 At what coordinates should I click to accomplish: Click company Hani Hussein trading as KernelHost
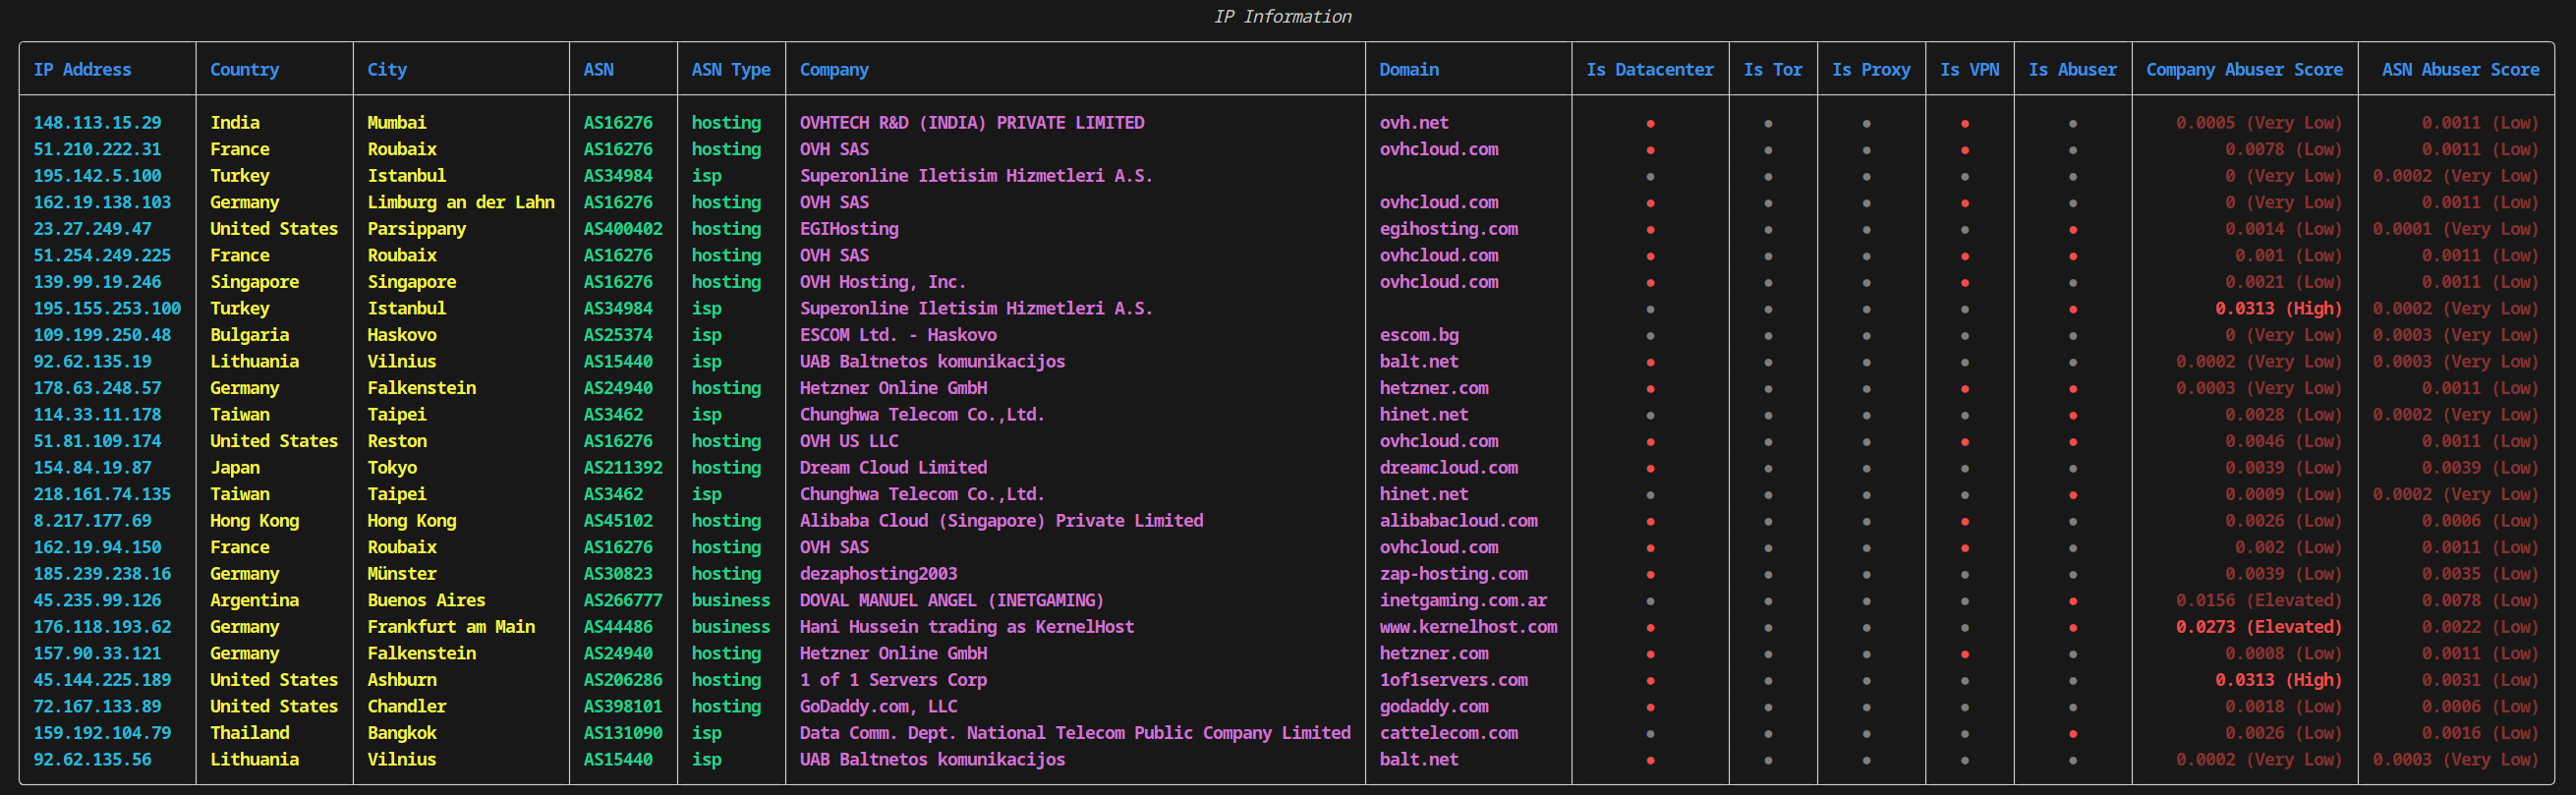pos(967,626)
